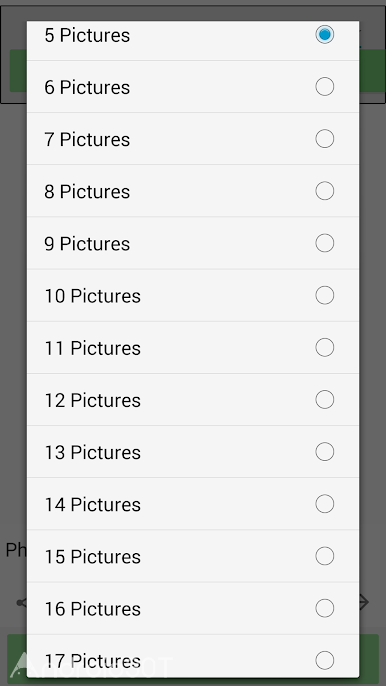Select the 5 Pictures radio button
The height and width of the screenshot is (686, 386).
click(x=324, y=35)
